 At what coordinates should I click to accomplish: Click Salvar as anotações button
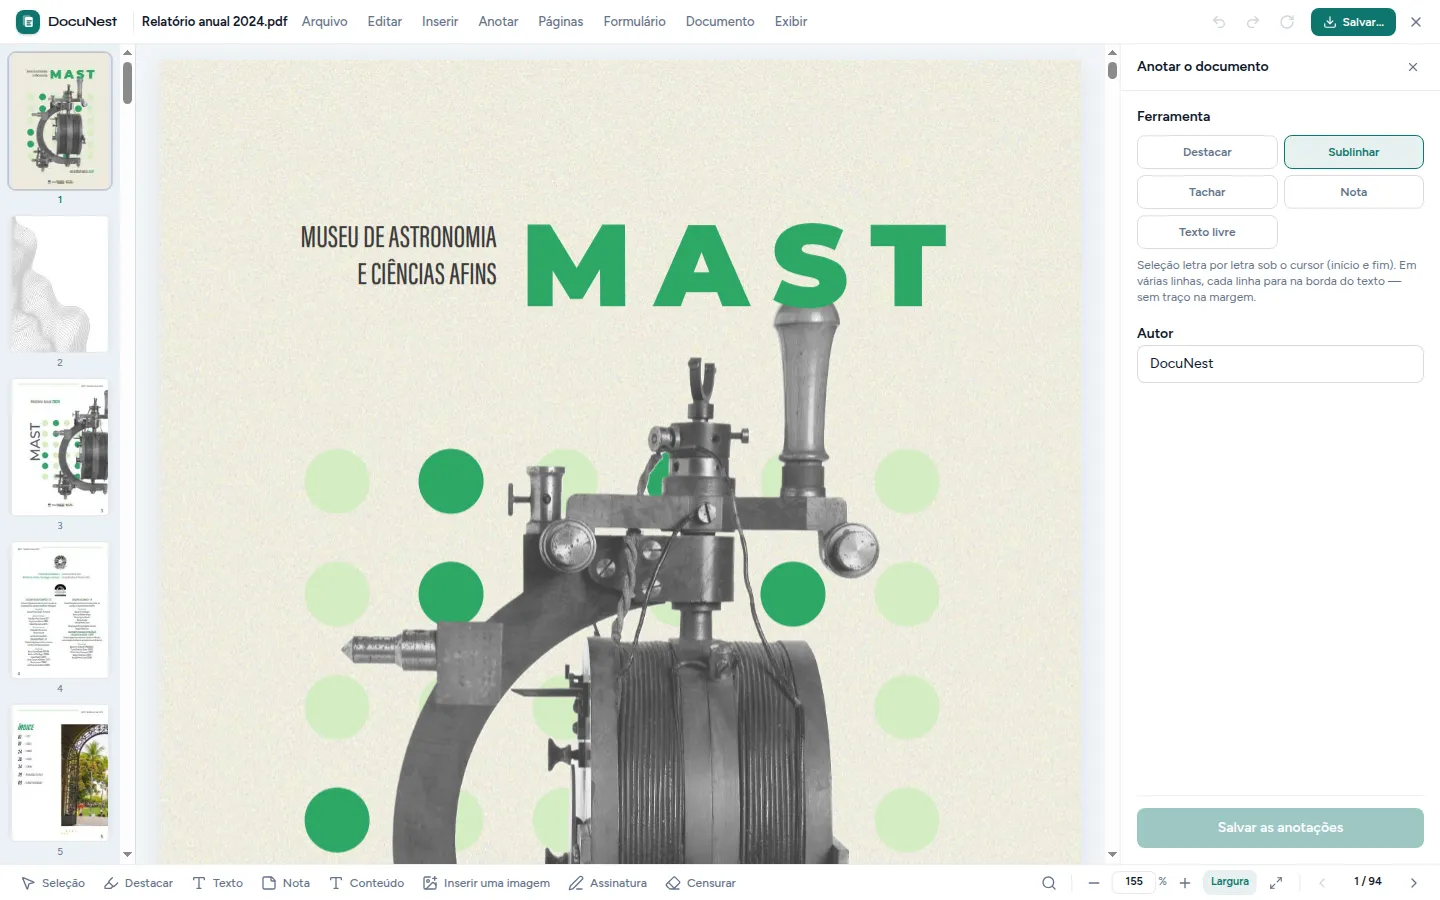click(x=1280, y=828)
